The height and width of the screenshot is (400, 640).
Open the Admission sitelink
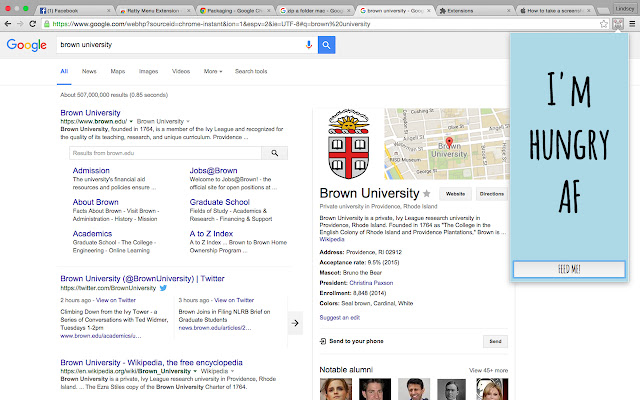(91, 171)
